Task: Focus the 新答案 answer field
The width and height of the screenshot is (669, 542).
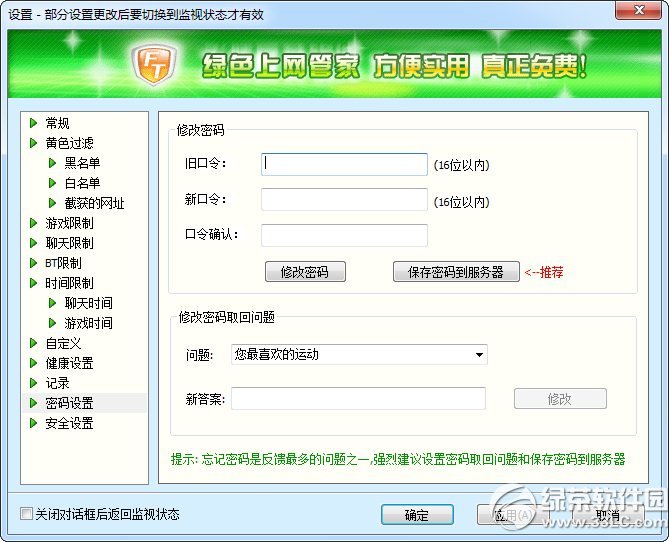Action: pyautogui.click(x=358, y=399)
